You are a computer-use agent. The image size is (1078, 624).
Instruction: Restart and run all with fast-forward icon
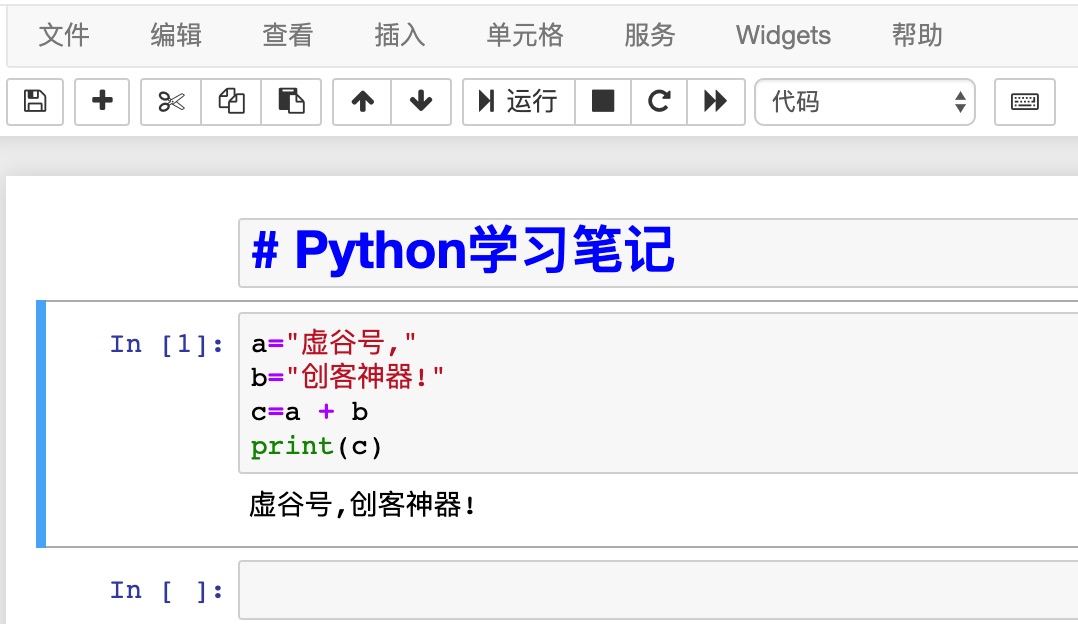click(716, 102)
